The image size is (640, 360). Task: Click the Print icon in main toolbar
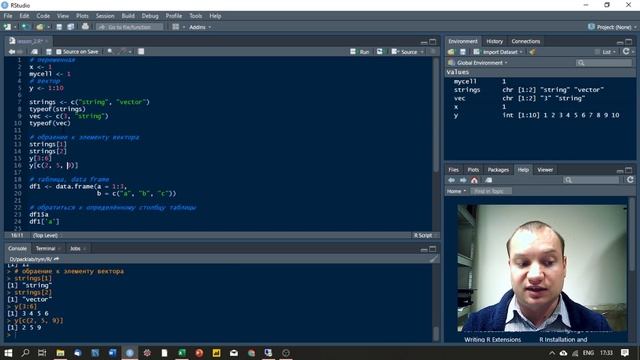[85, 27]
